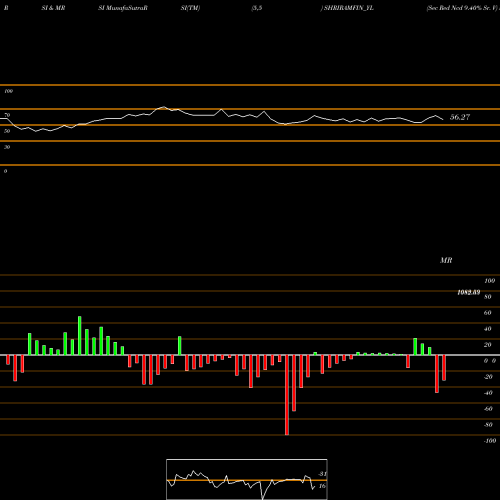Click the 31 value in mini chart
Image resolution: width=500 pixels, height=500 pixels.
point(322,474)
